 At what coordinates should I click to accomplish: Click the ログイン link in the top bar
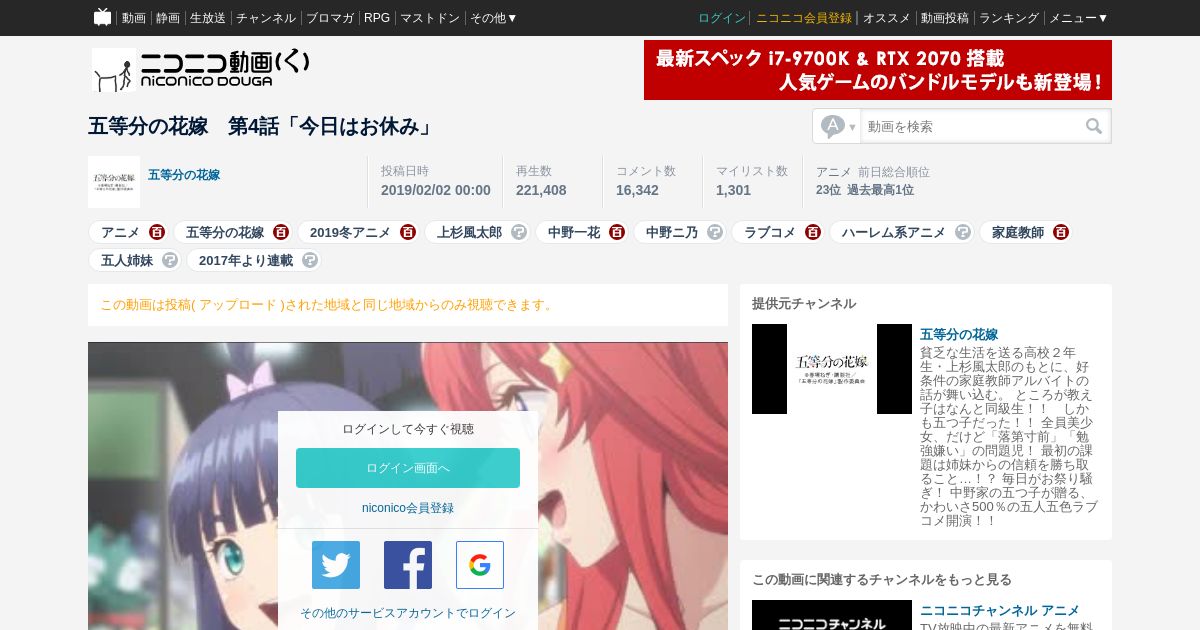[x=722, y=18]
